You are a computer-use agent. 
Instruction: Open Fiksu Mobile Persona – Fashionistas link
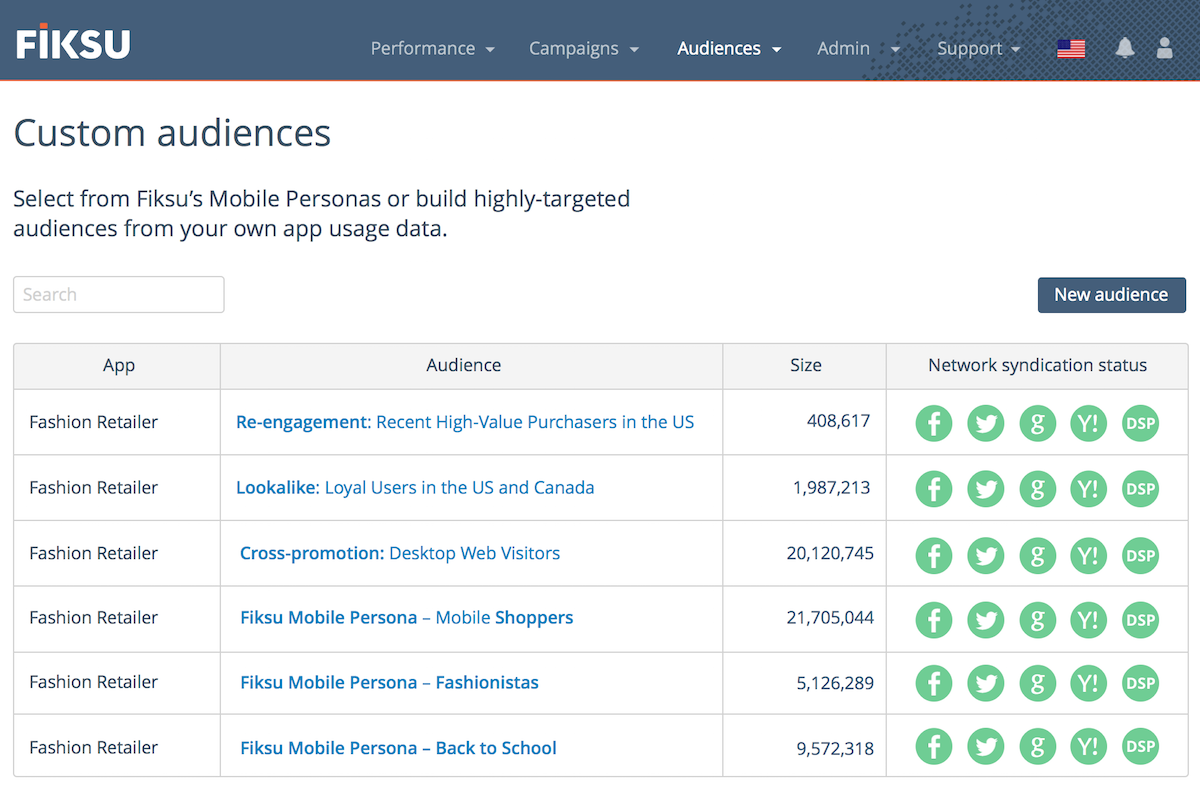coord(389,683)
